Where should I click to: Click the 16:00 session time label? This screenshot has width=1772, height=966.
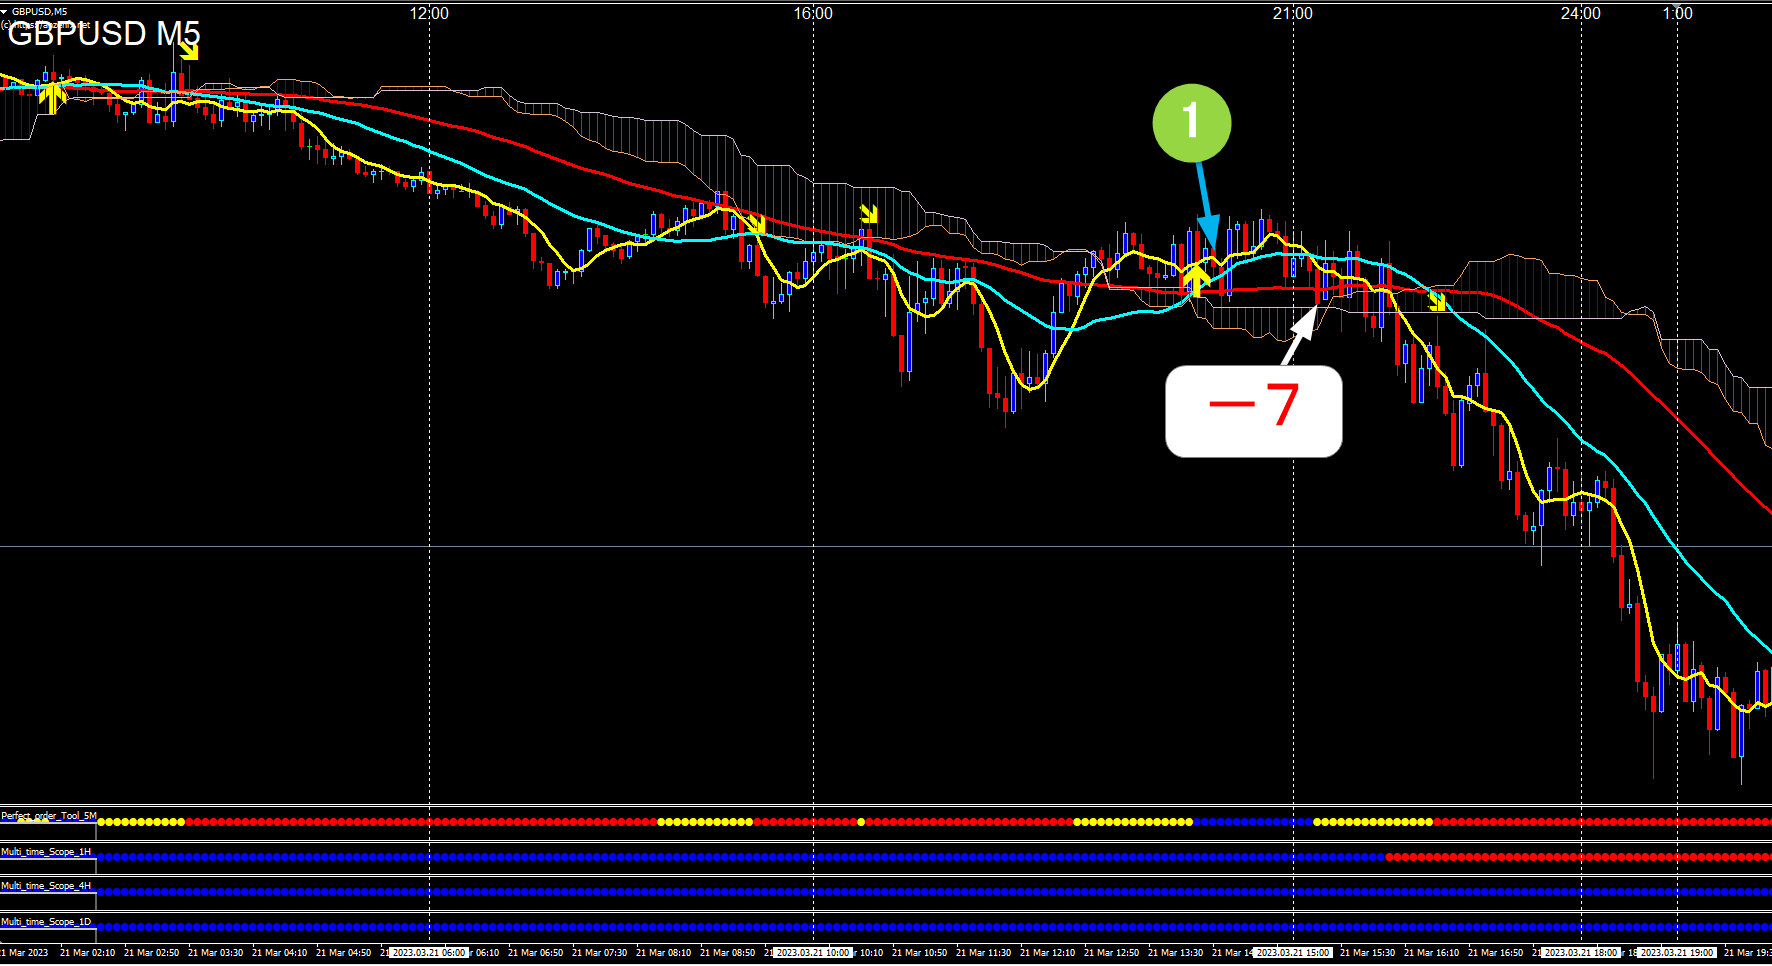click(x=813, y=13)
